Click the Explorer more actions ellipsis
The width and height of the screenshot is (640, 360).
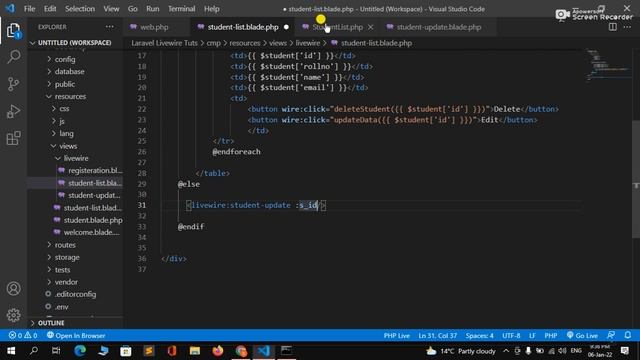pos(110,27)
